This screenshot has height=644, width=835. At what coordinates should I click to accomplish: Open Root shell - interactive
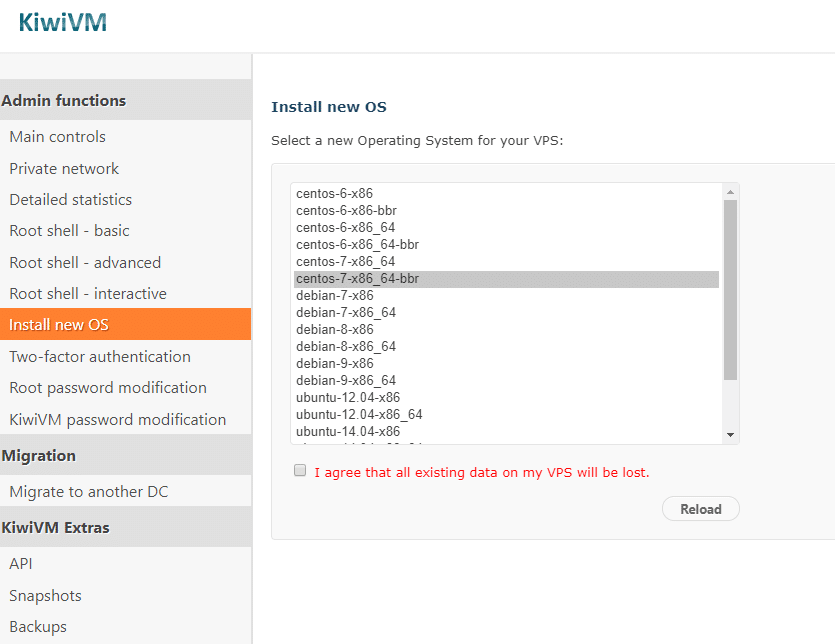pyautogui.click(x=88, y=294)
